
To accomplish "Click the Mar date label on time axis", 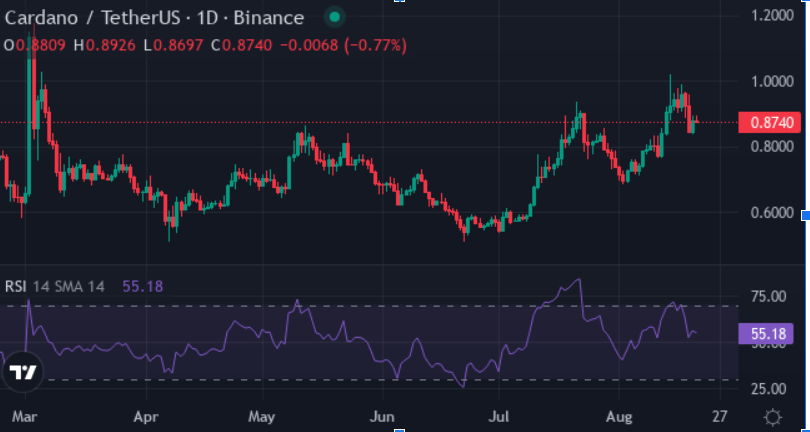I will coord(25,416).
